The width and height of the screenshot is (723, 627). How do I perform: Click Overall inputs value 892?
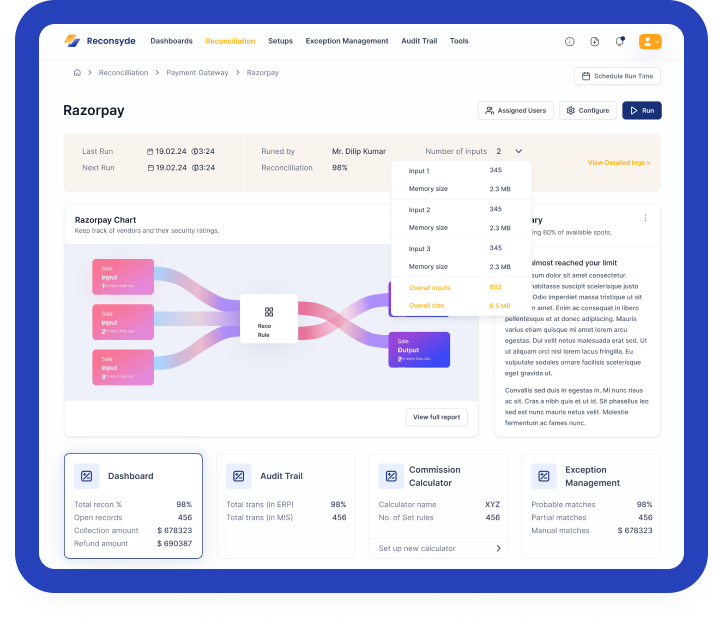click(x=495, y=287)
